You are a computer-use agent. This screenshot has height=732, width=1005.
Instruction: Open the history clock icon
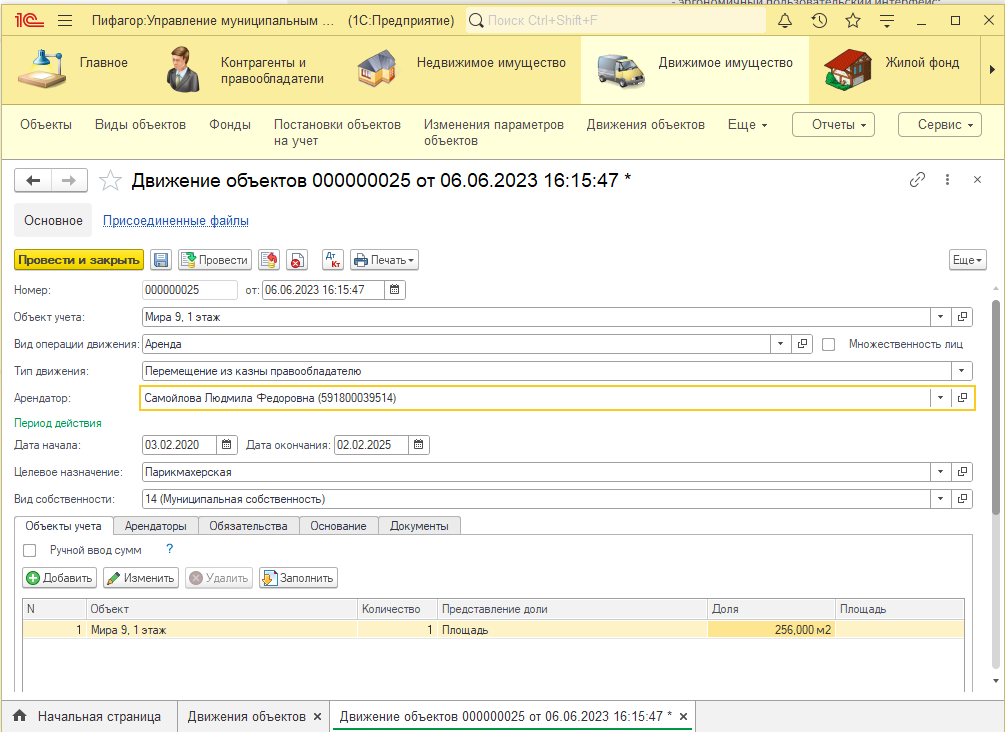pyautogui.click(x=819, y=21)
